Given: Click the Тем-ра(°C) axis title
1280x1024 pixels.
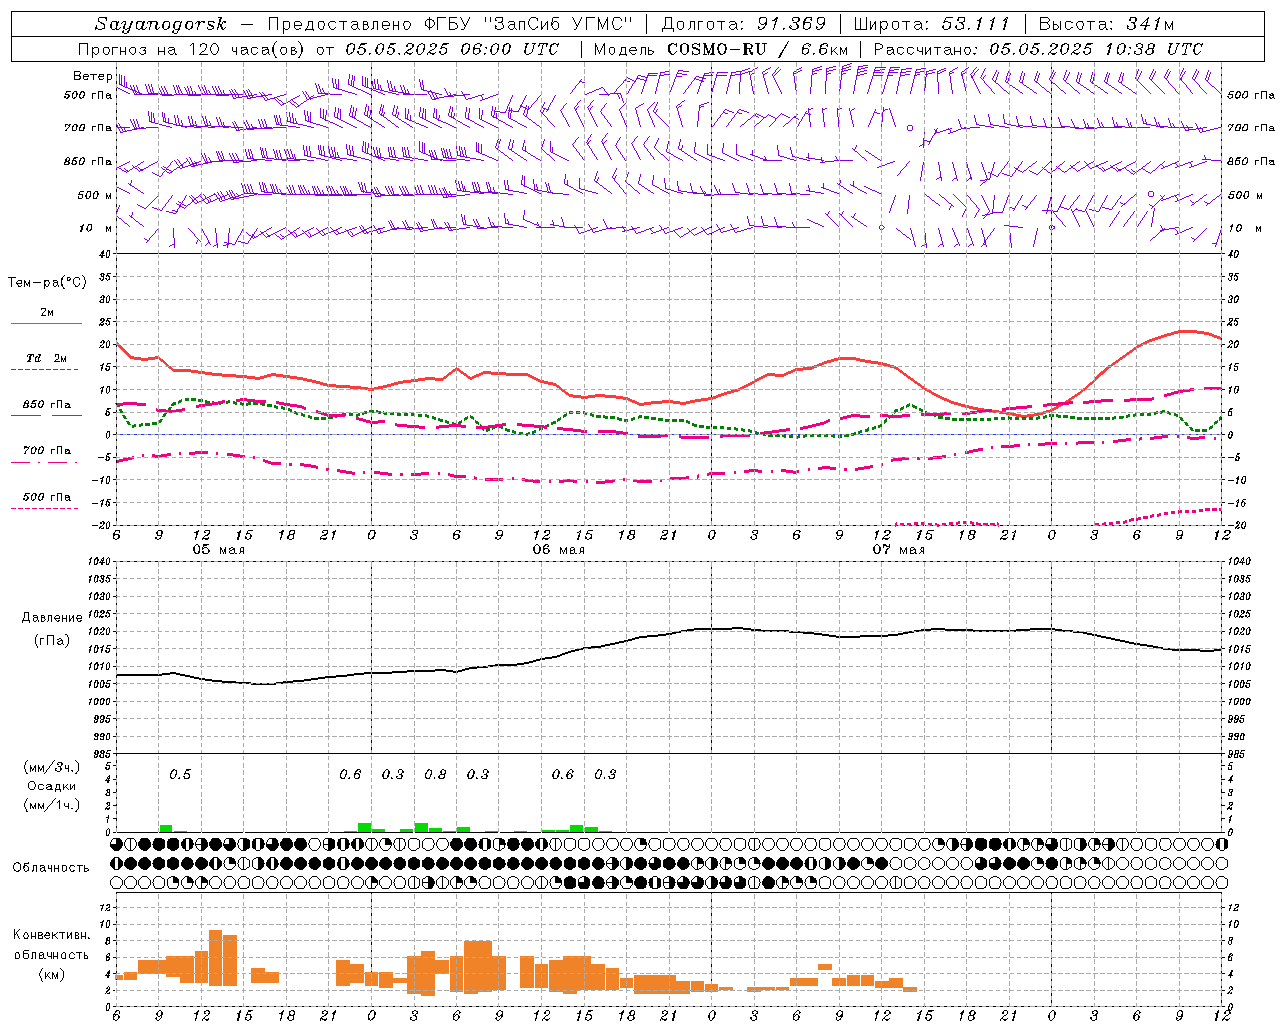Looking at the screenshot, I should tap(47, 283).
